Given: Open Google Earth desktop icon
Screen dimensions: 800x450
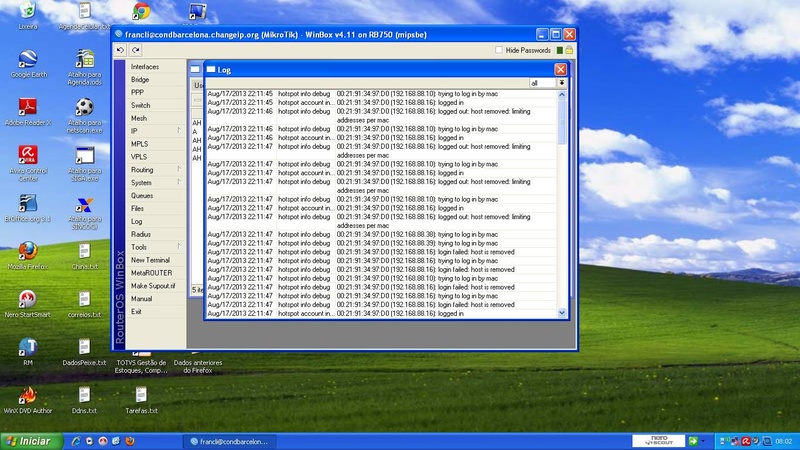Looking at the screenshot, I should (29, 64).
